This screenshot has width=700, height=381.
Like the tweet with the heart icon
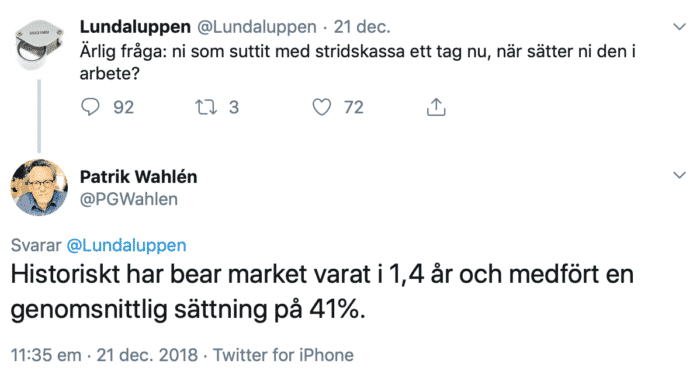click(321, 107)
